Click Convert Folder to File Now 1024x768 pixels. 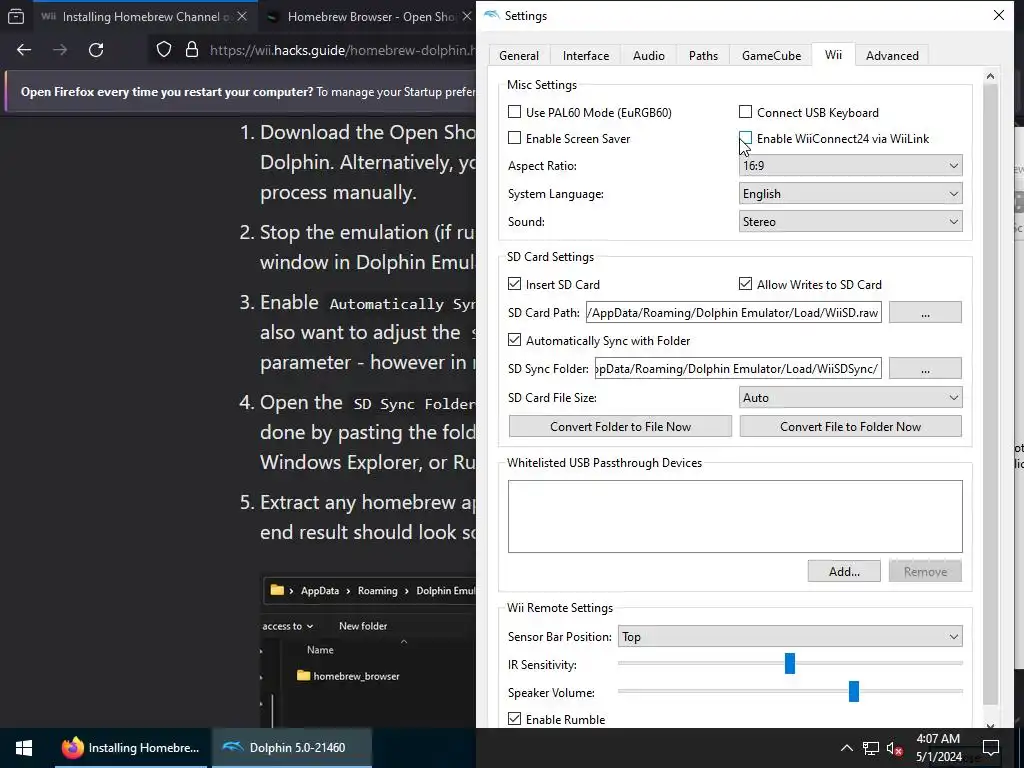[x=620, y=426]
